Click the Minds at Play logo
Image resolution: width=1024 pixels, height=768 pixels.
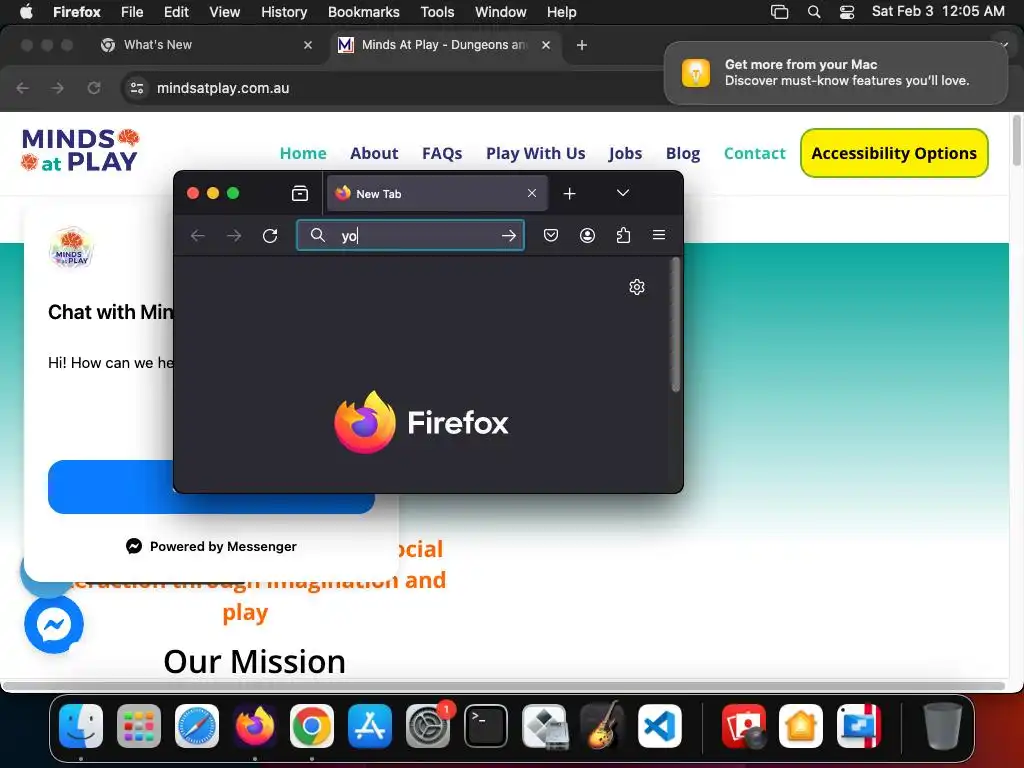(x=80, y=150)
